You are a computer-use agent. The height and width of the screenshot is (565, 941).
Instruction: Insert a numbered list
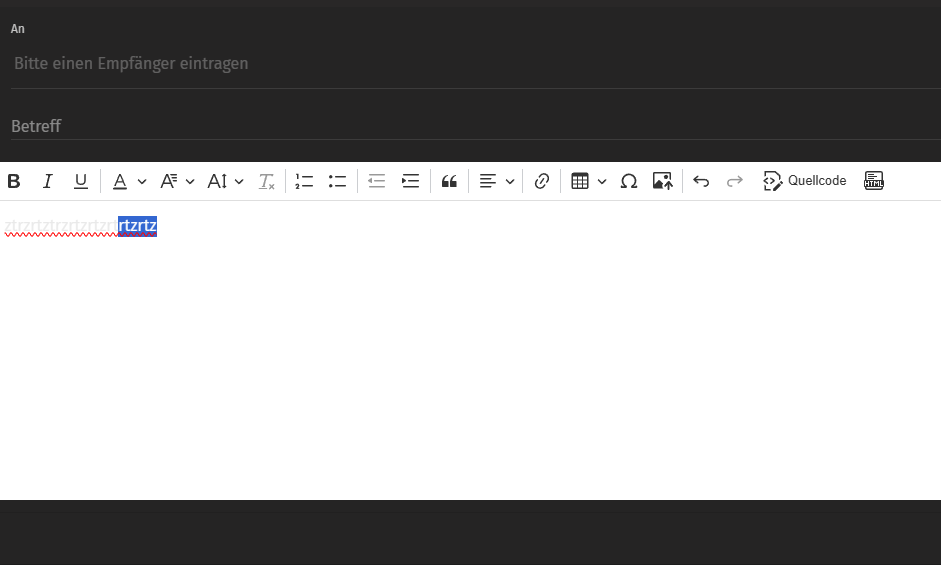tap(304, 181)
